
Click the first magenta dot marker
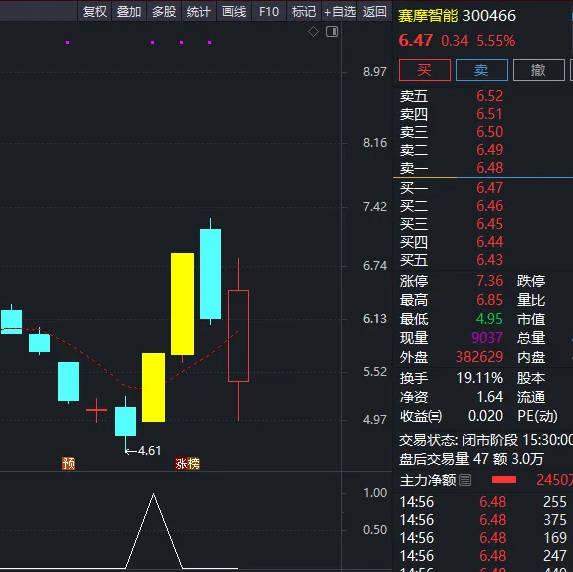68,42
